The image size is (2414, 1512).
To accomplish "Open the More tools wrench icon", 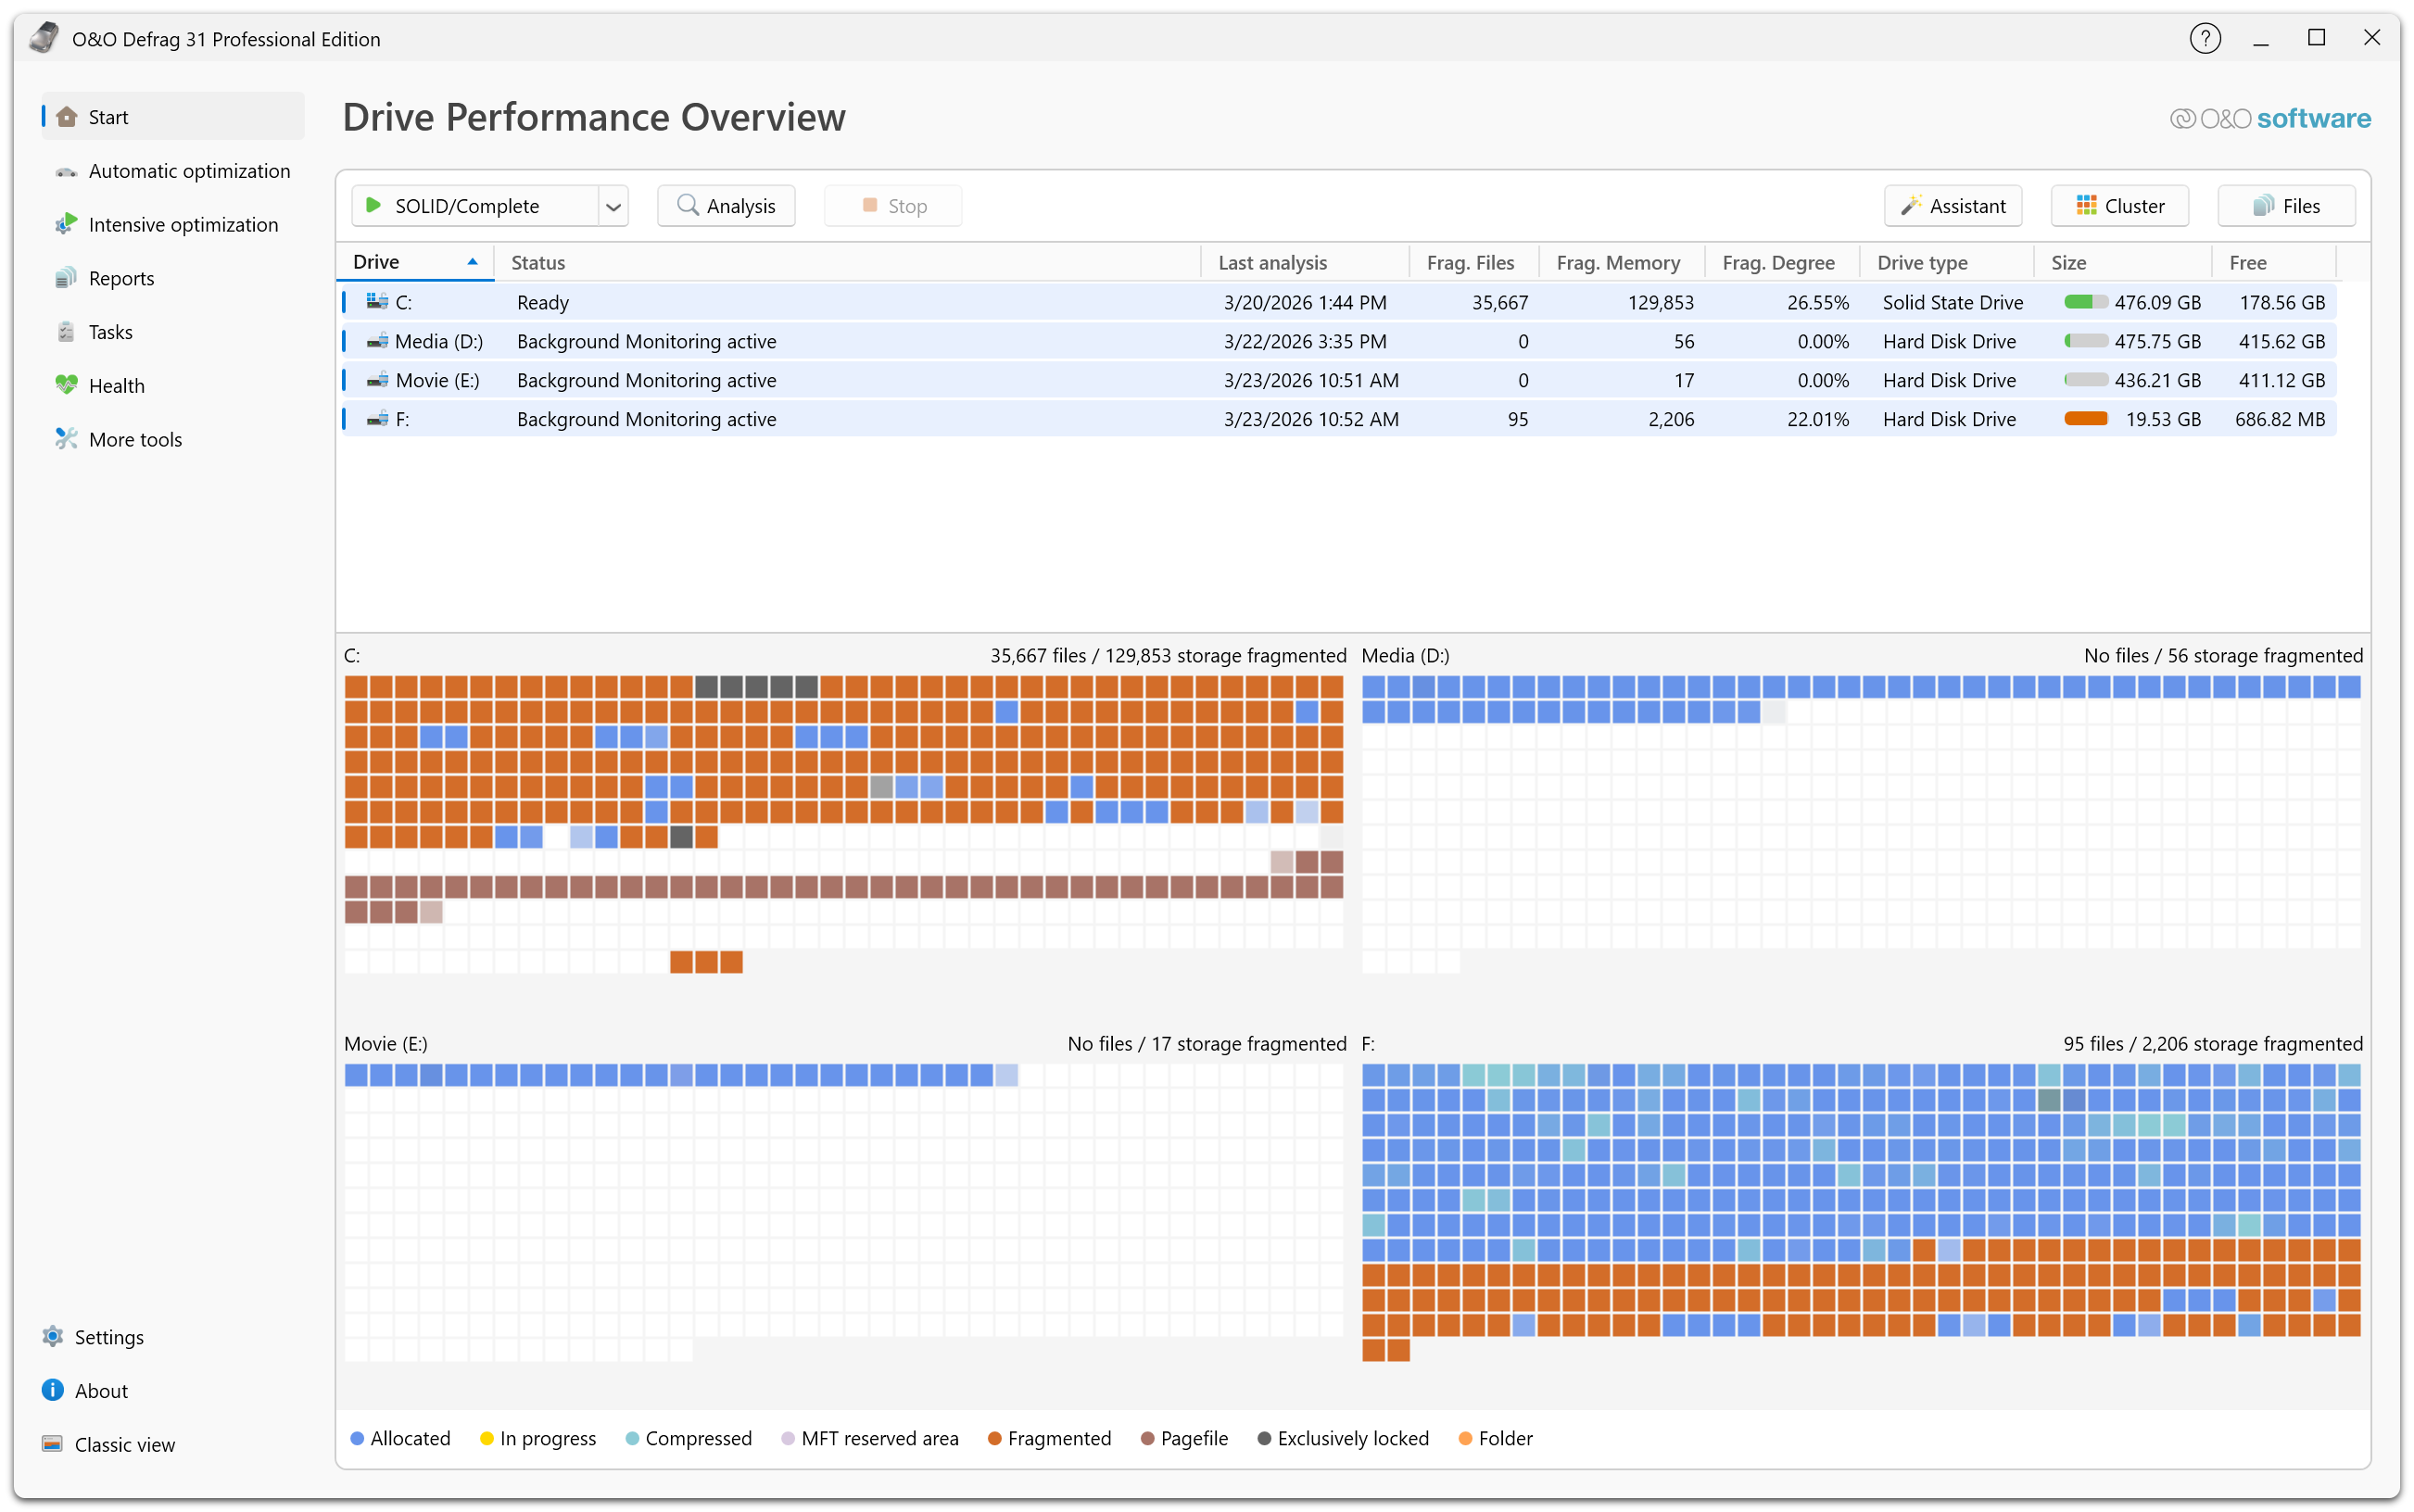I will click(66, 439).
